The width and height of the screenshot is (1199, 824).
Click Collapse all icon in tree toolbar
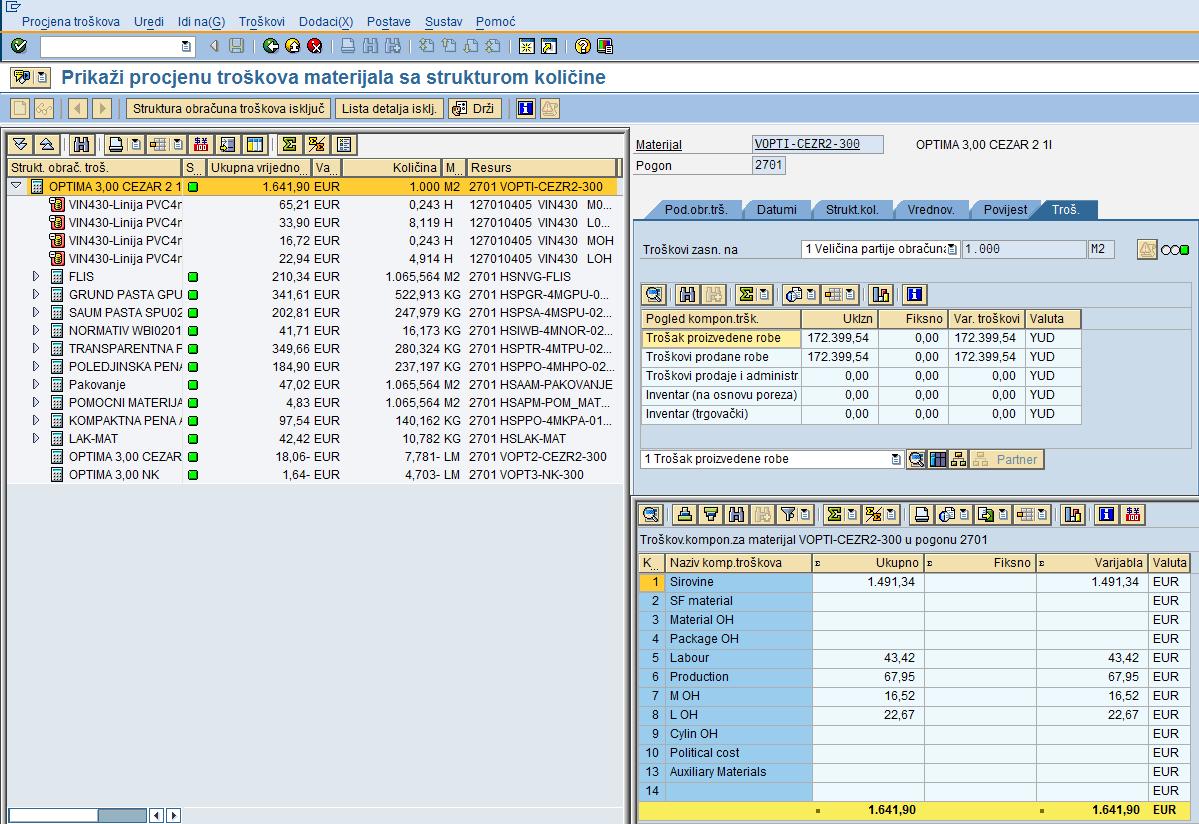(46, 145)
